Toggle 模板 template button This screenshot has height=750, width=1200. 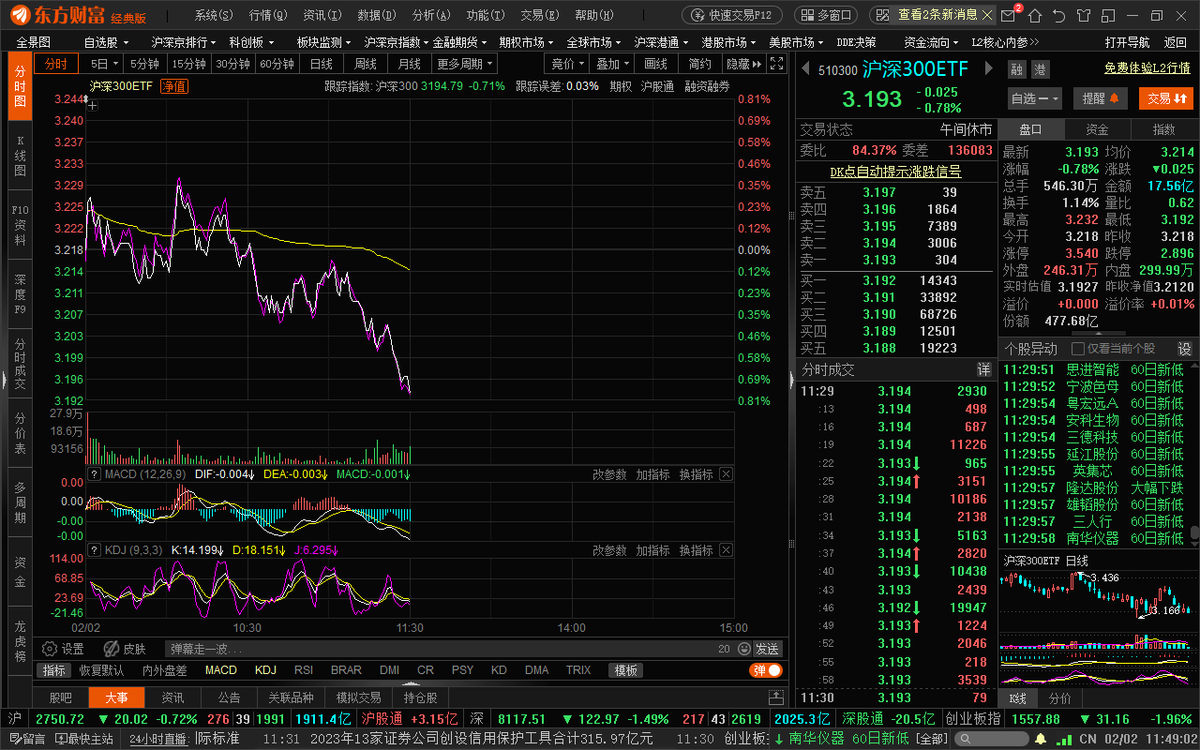tap(627, 670)
